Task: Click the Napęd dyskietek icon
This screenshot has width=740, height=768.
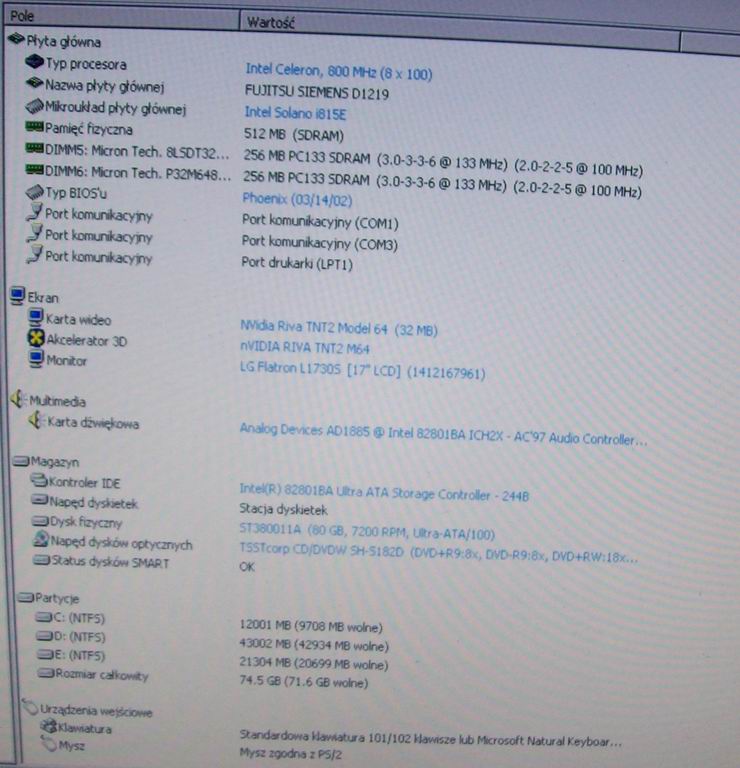Action: click(40, 500)
